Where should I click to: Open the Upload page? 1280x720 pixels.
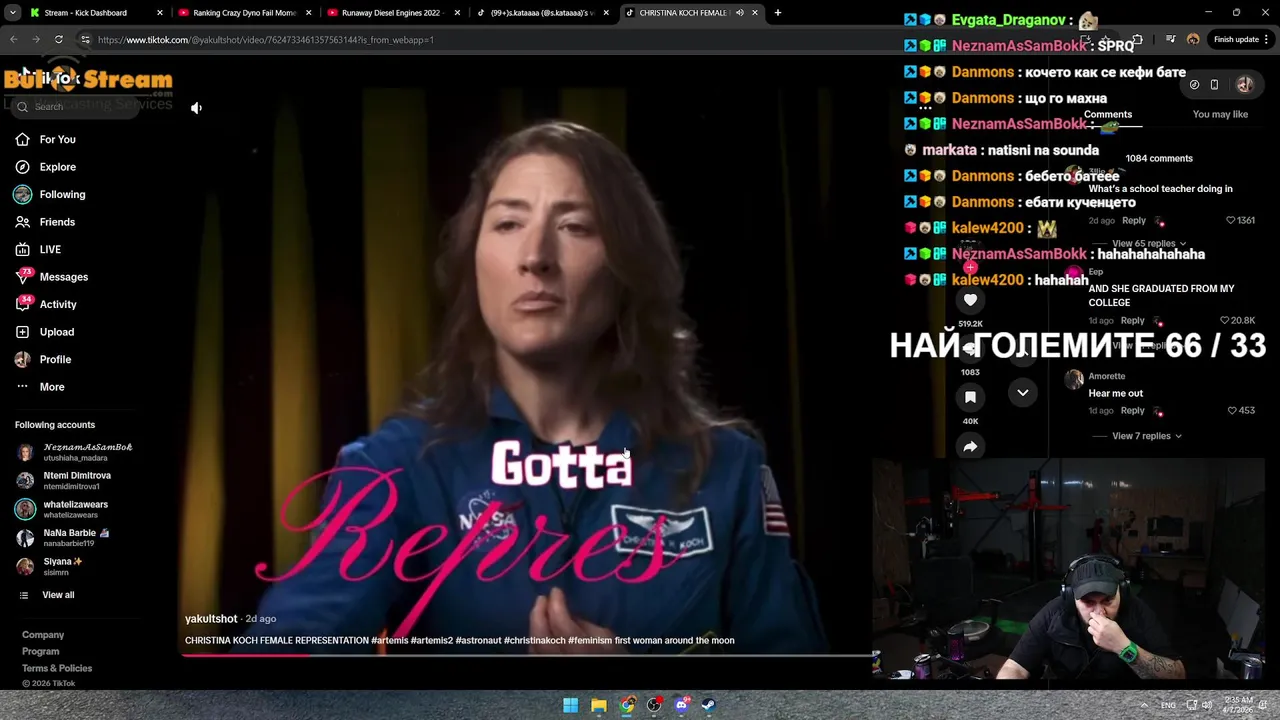click(45, 332)
